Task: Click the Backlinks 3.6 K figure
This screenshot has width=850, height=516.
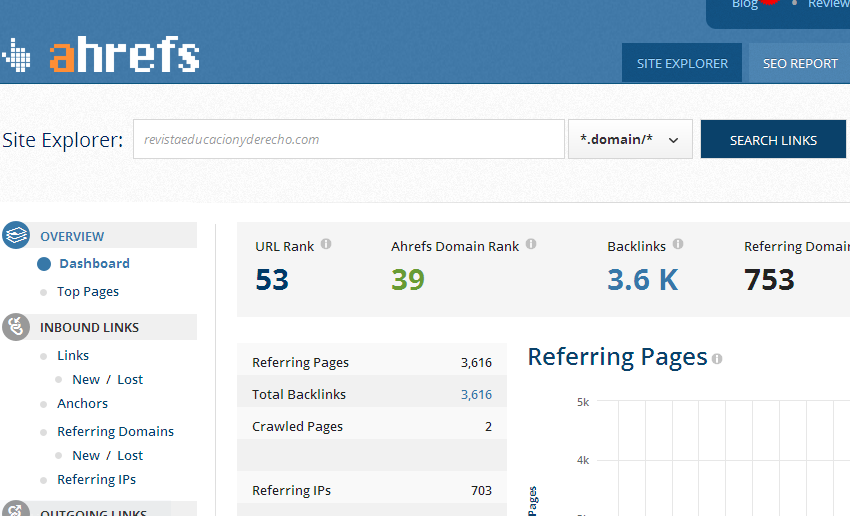Action: [x=642, y=280]
